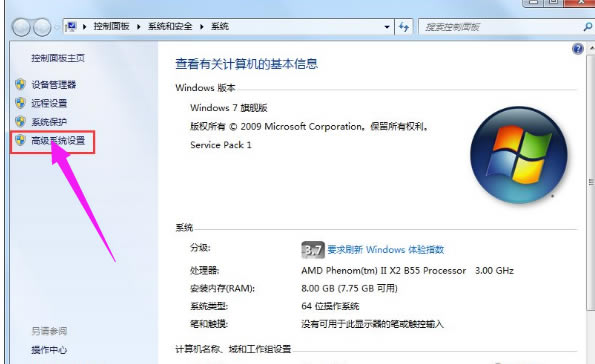Open recent pages dropdown beside nav buttons
Image resolution: width=595 pixels, height=364 pixels.
pos(56,27)
